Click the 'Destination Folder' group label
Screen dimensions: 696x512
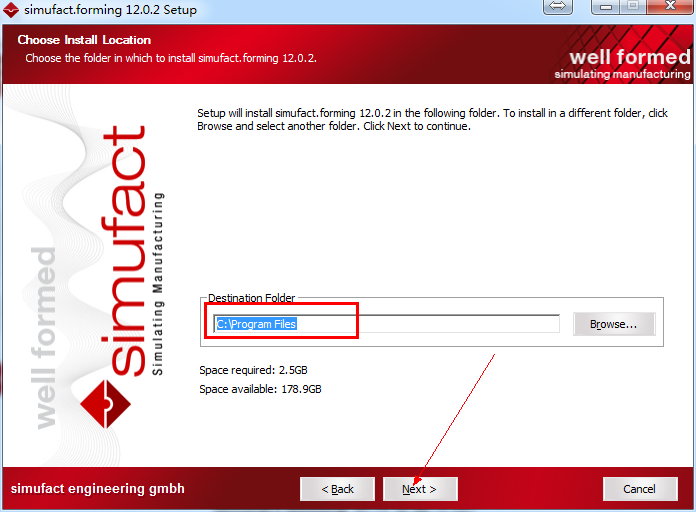[x=251, y=298]
